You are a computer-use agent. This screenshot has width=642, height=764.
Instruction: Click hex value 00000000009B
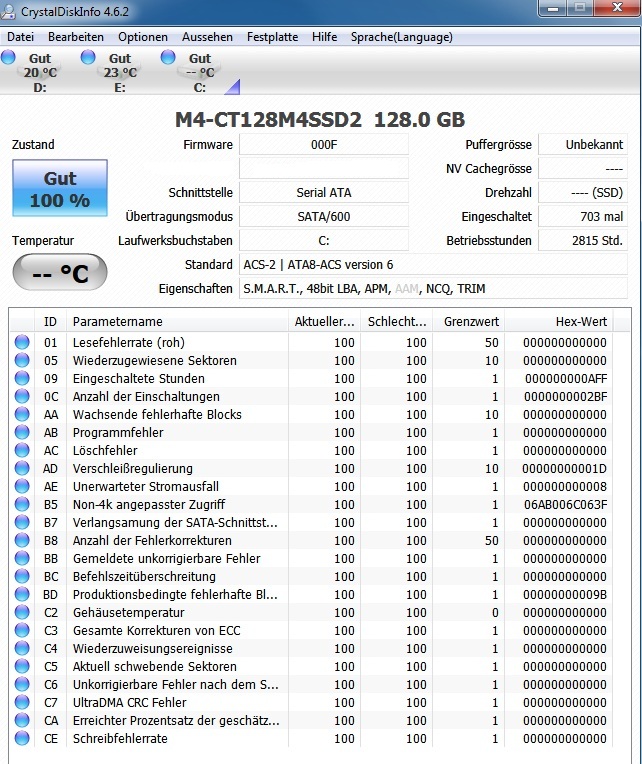pos(565,594)
